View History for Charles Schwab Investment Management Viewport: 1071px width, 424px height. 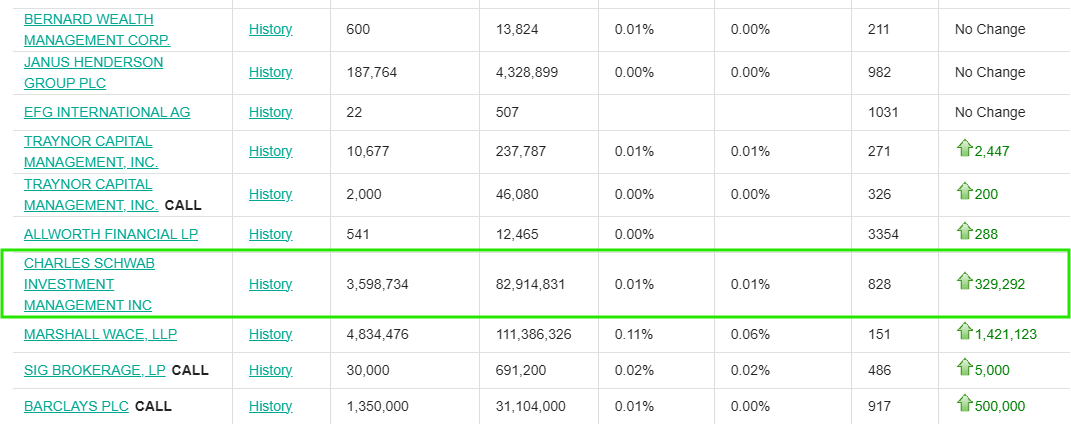coord(270,284)
